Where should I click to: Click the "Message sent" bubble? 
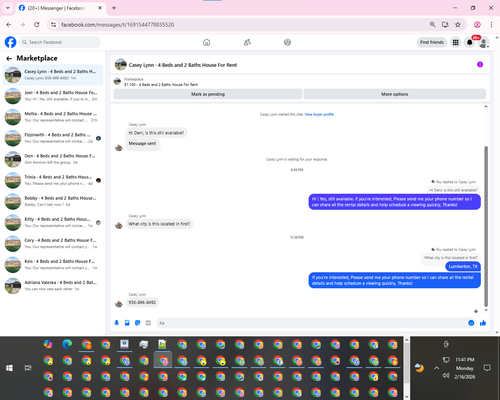(142, 143)
